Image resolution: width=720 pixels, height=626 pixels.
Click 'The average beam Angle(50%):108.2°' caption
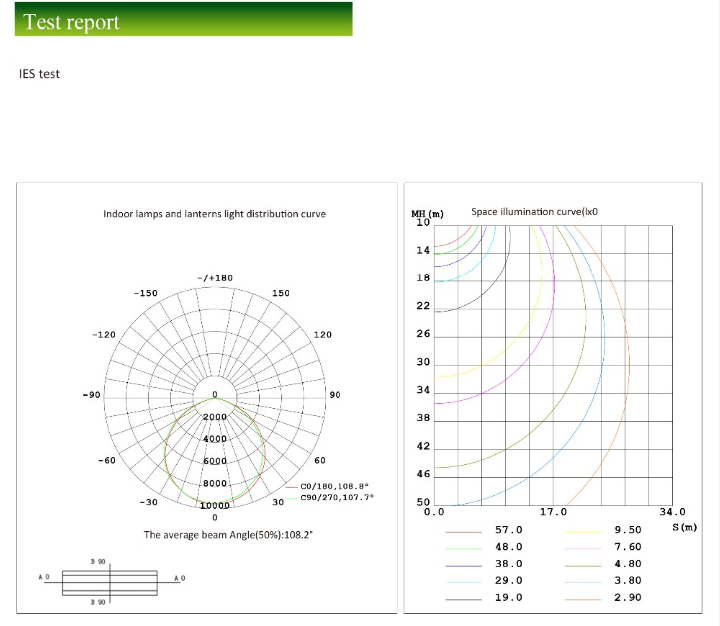[228, 535]
